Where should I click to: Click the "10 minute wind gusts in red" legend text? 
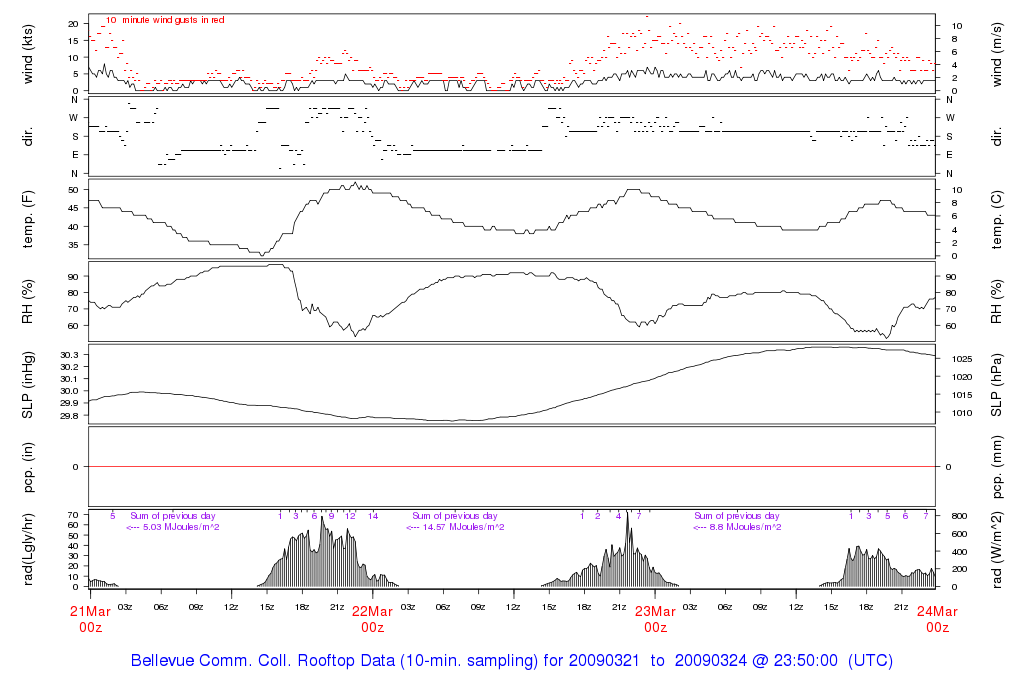pos(165,20)
